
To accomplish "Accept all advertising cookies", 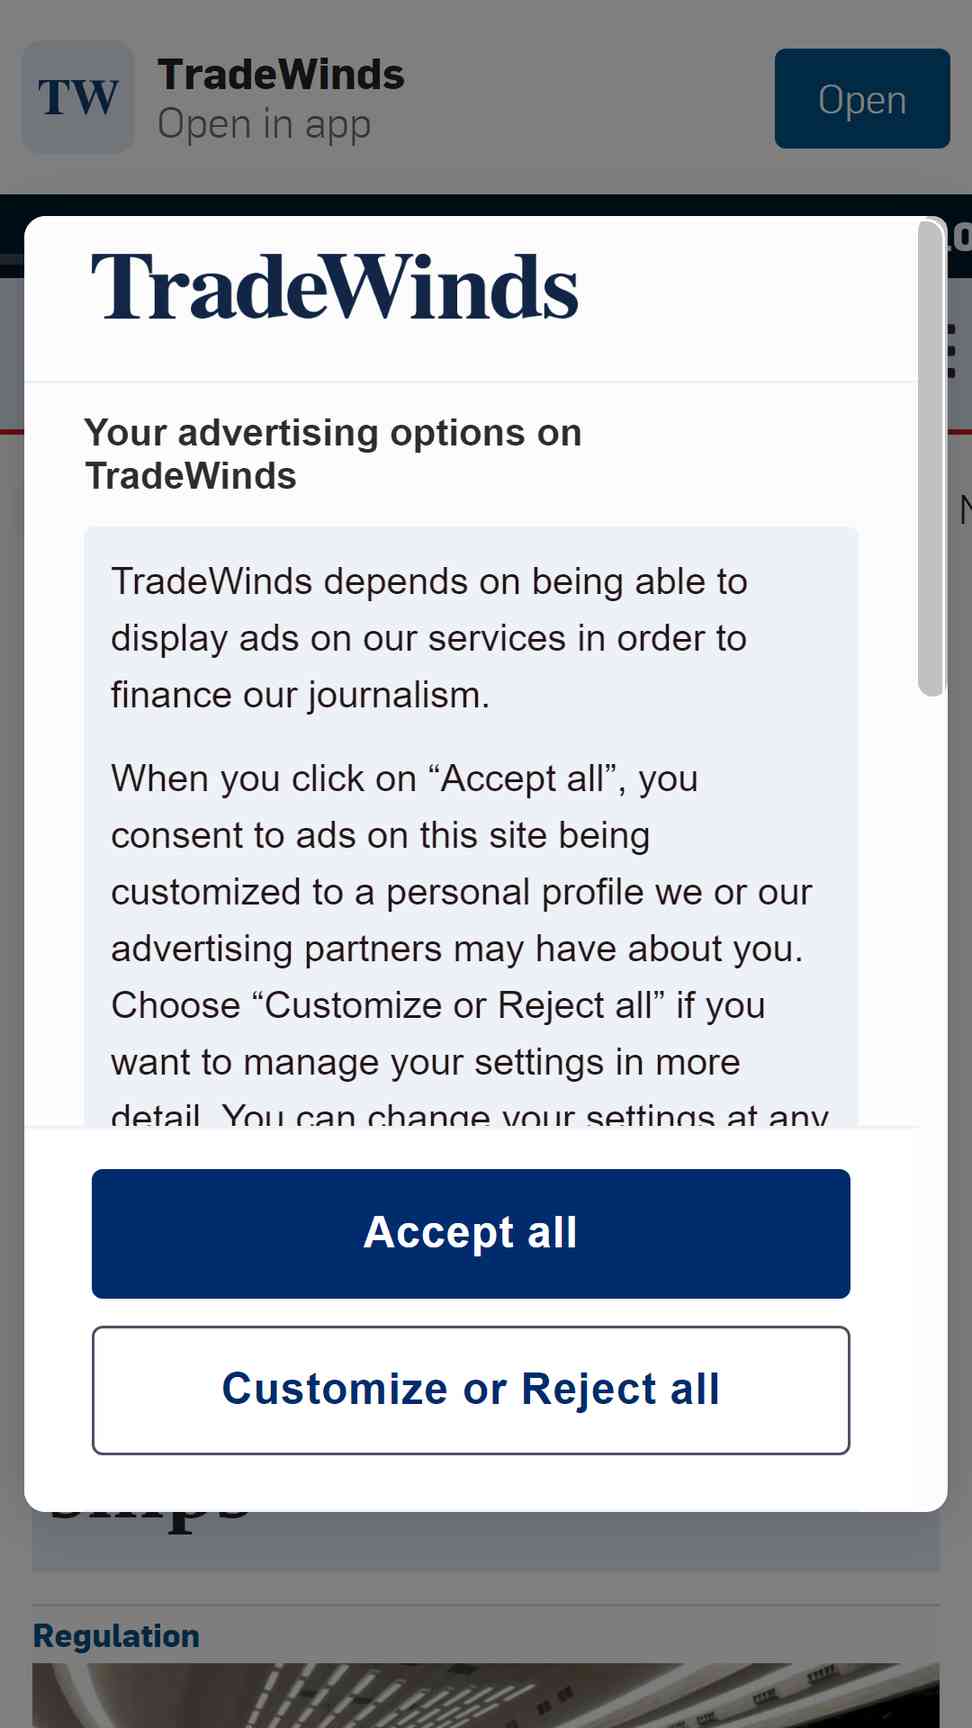I will point(471,1233).
